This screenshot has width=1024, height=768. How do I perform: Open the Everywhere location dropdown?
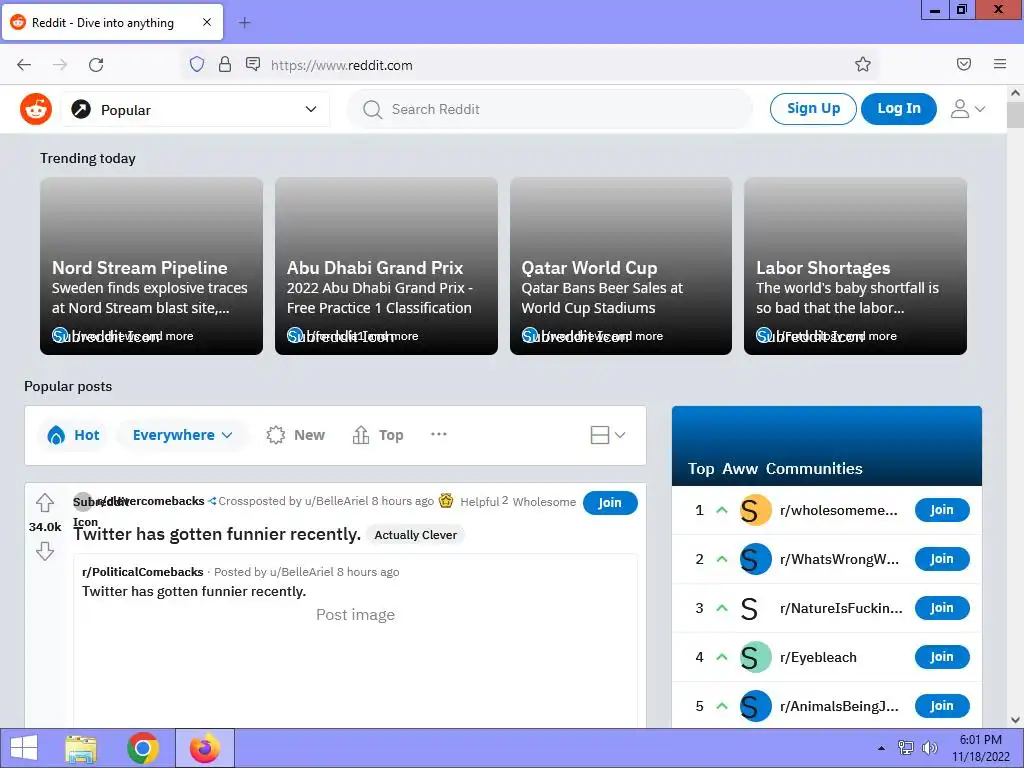tap(182, 435)
